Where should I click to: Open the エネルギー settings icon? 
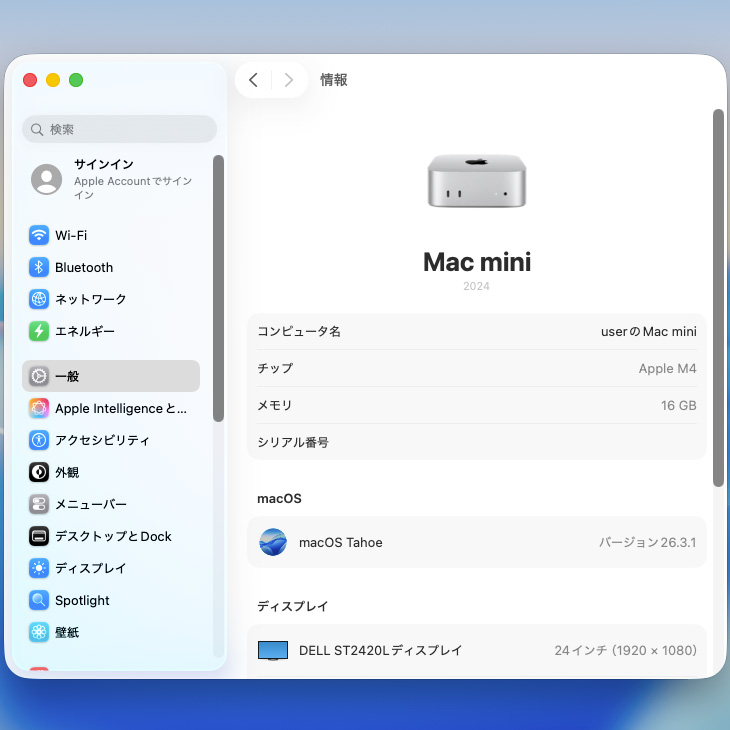(39, 331)
